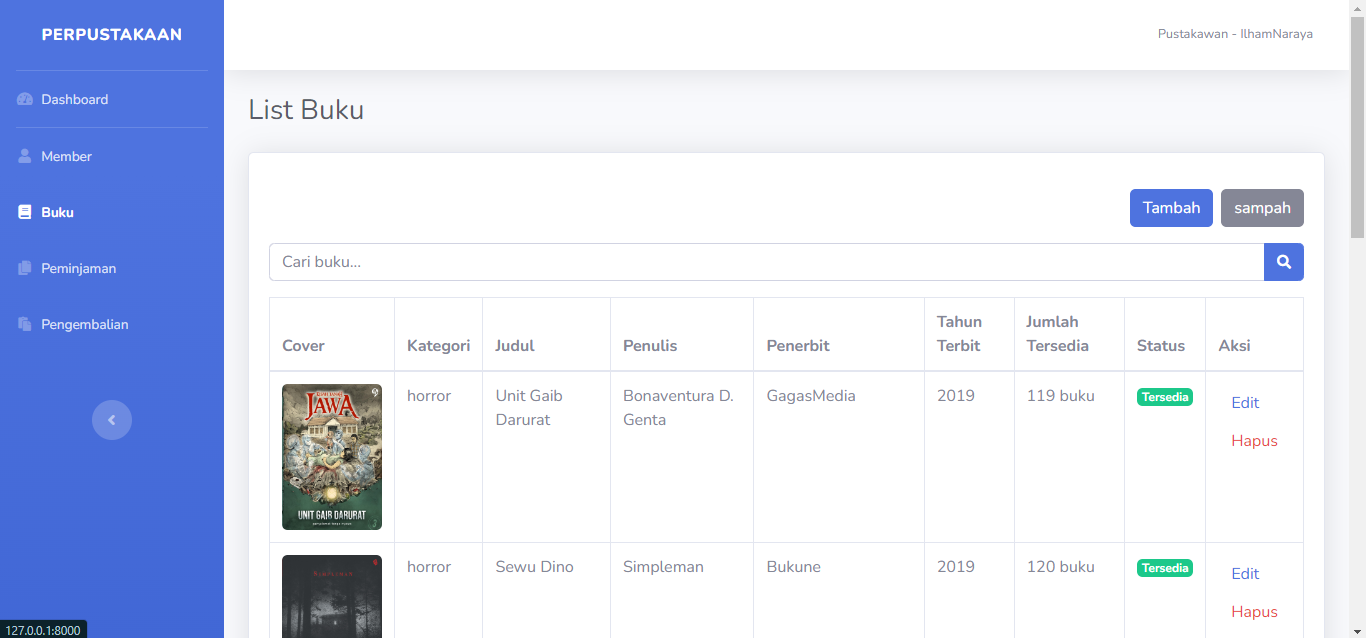Collapse the sidebar with the chevron toggle
This screenshot has height=638, width=1366.
point(112,420)
